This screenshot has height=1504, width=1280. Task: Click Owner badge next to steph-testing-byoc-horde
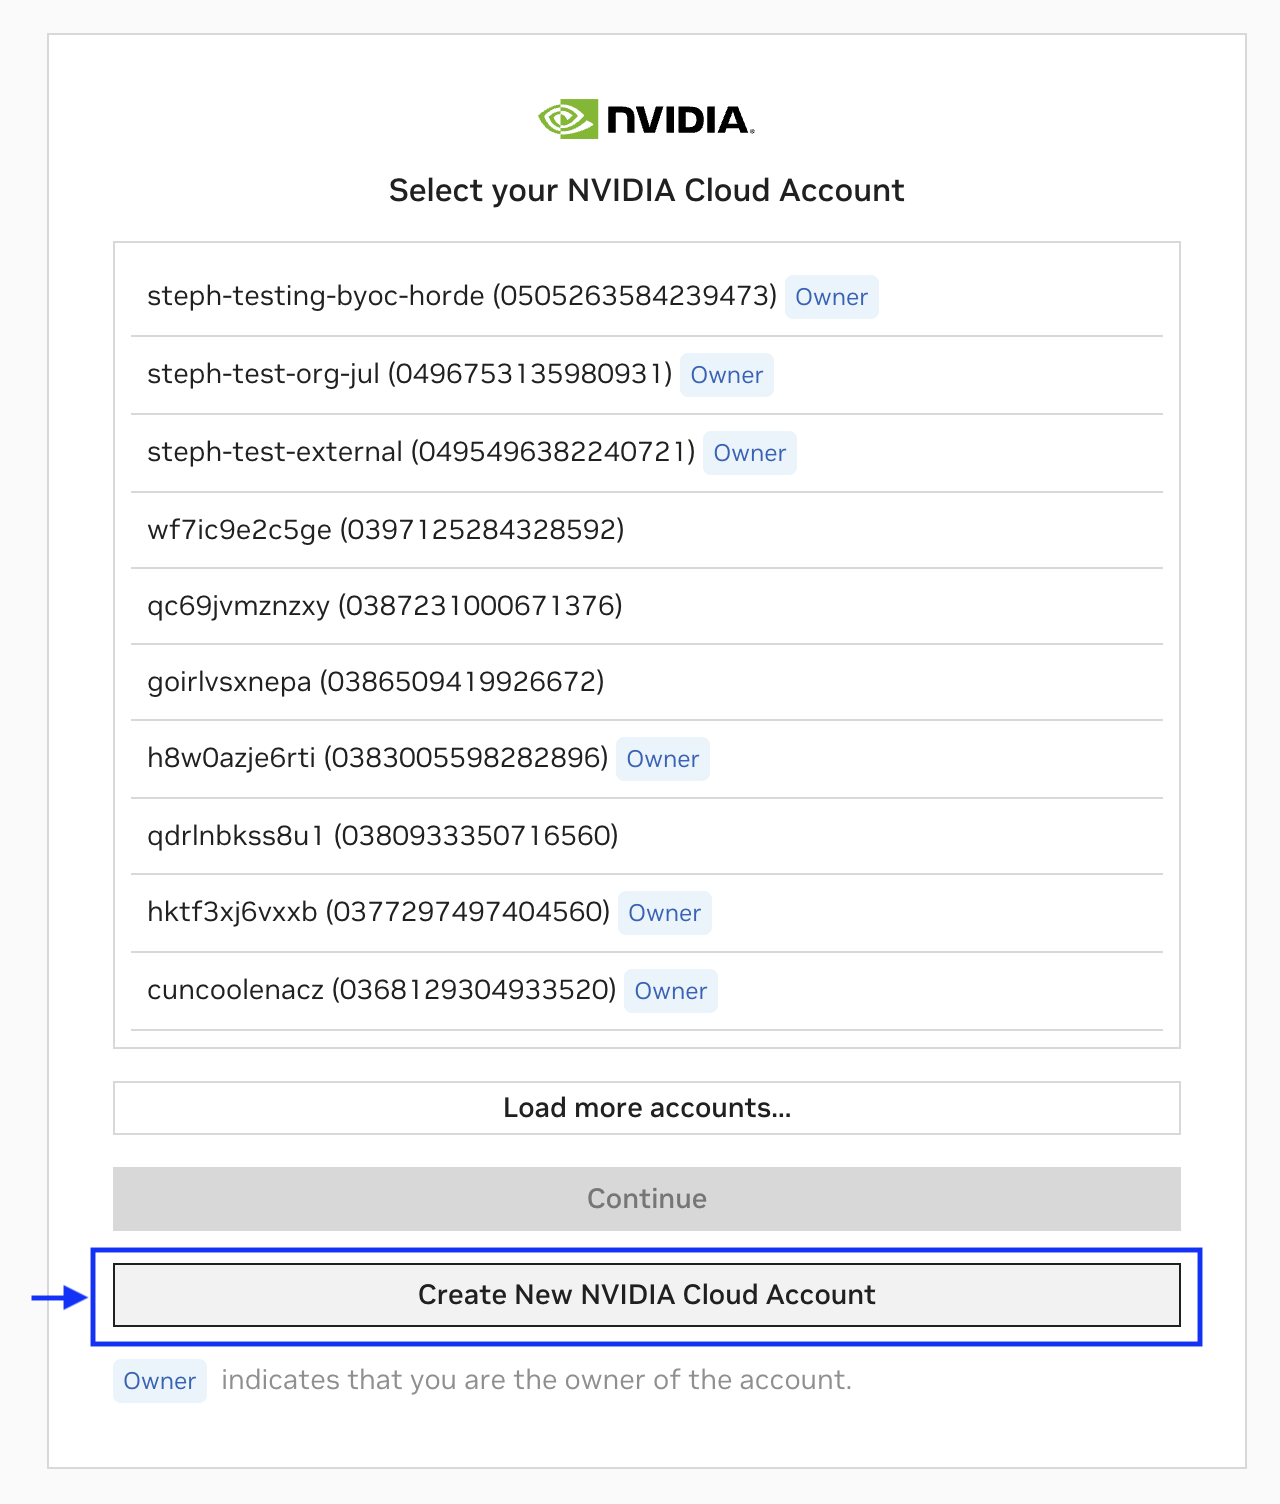click(x=831, y=297)
